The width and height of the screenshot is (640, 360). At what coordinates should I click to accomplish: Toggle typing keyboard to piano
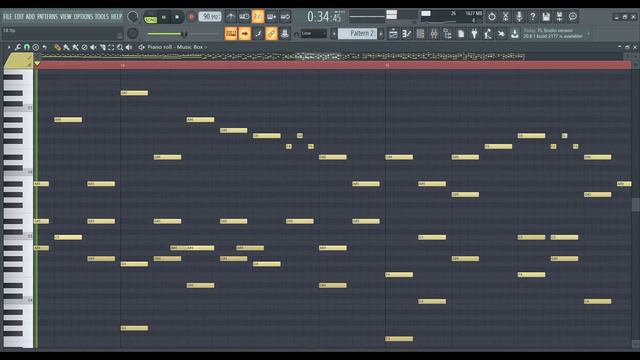pos(231,33)
